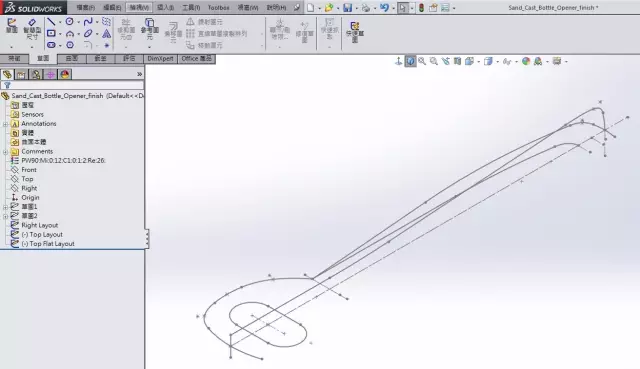Image resolution: width=640 pixels, height=369 pixels.
Task: Open the FeatureManager design tree tab
Action: click(7, 74)
